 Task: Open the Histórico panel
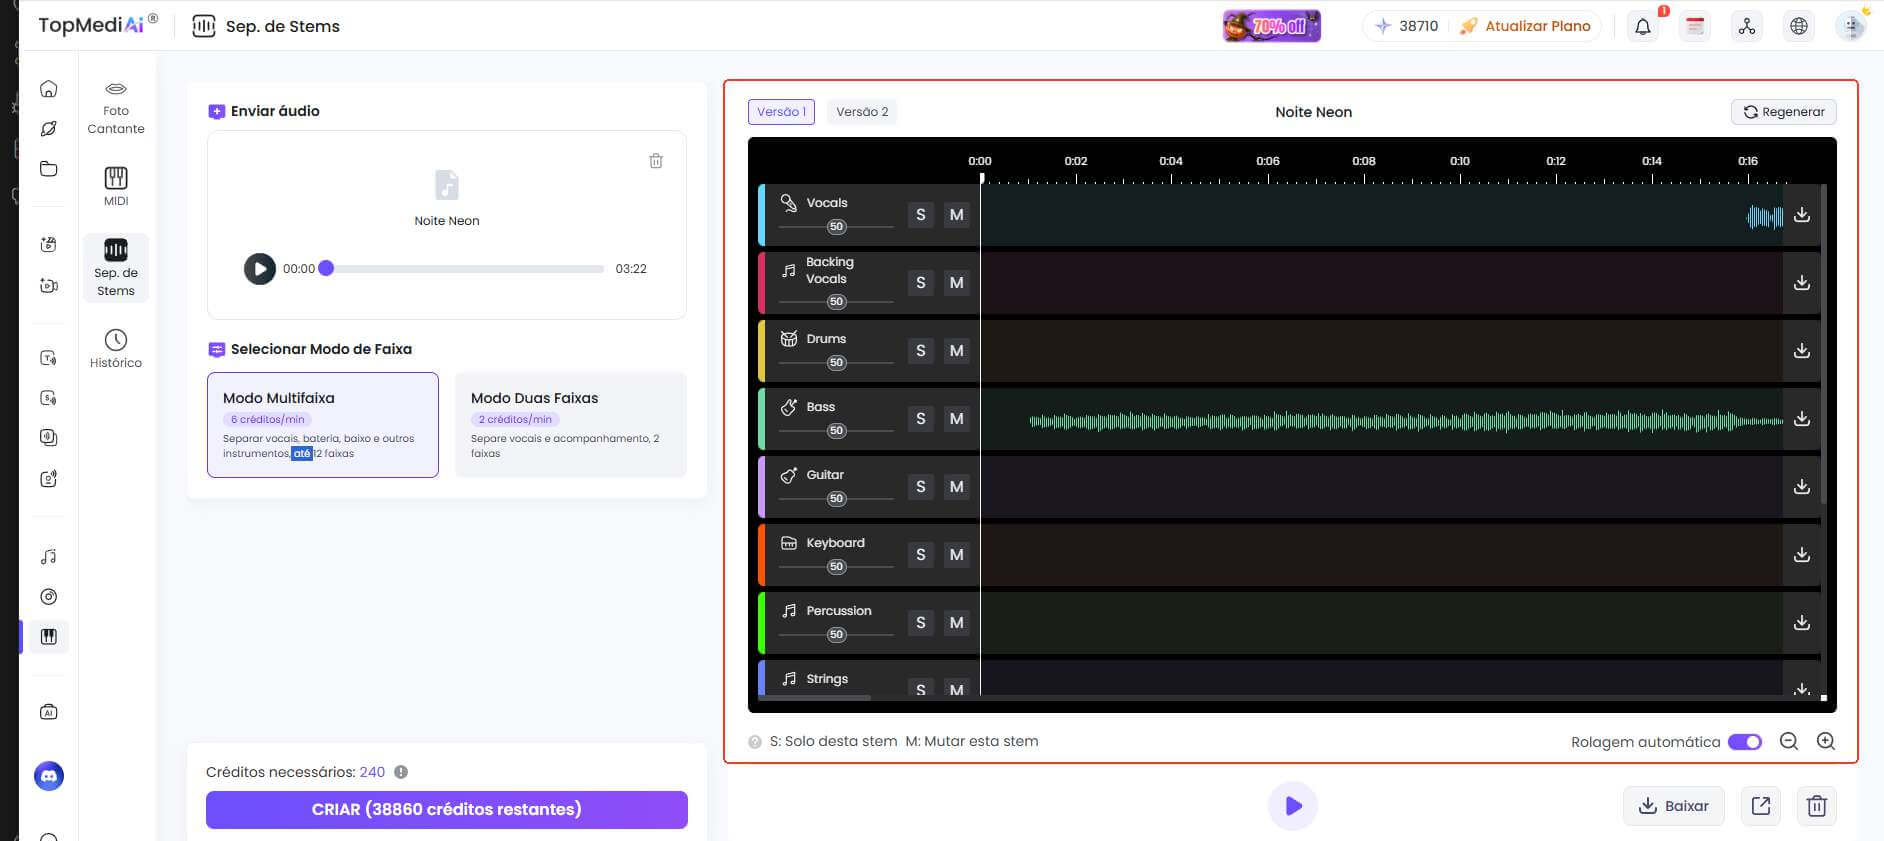(116, 348)
